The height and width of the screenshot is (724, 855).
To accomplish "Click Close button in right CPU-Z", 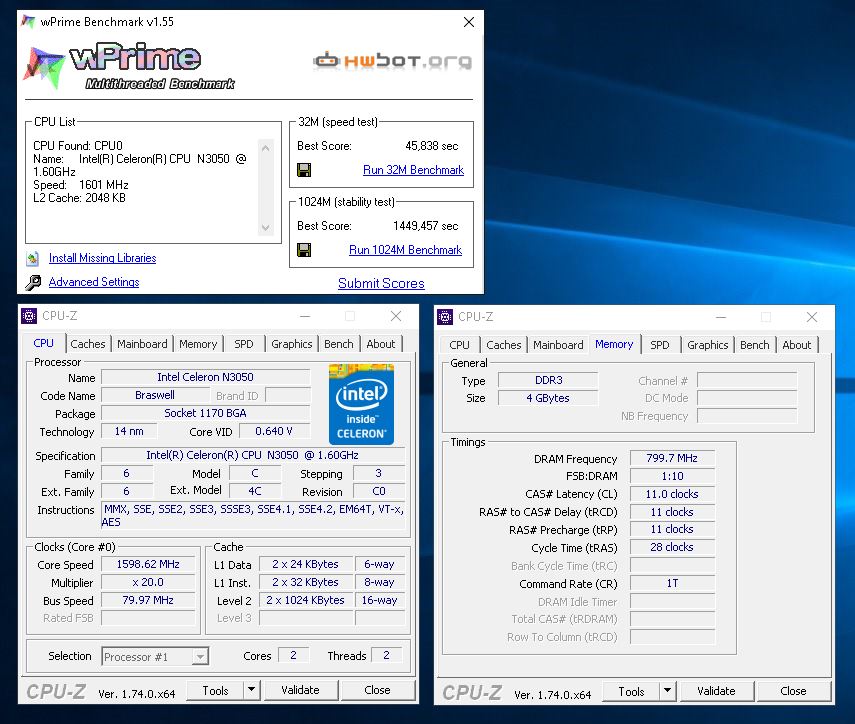I will click(x=793, y=691).
